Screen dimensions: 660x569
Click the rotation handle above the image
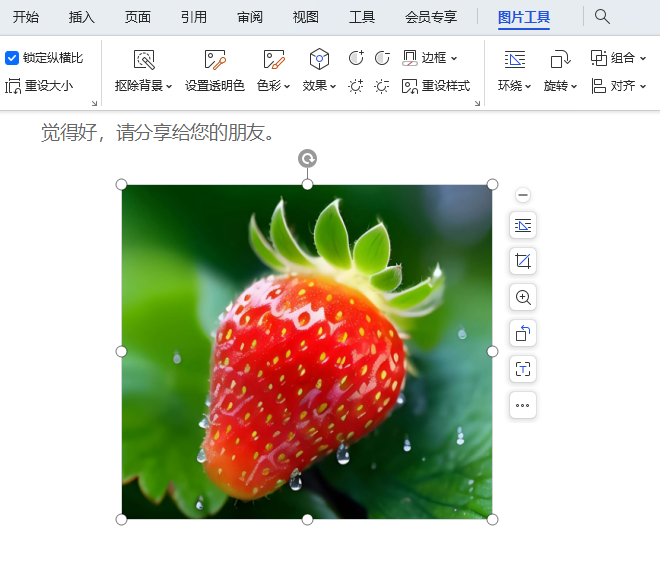307,159
